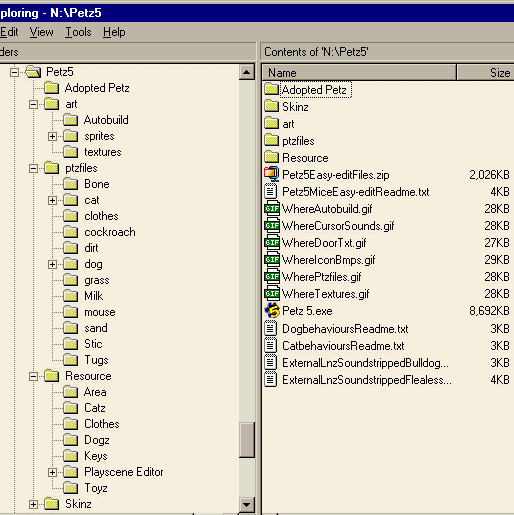Click the folder tree scrollbar thumb
Viewport: 514px width, 515px height.
247,440
